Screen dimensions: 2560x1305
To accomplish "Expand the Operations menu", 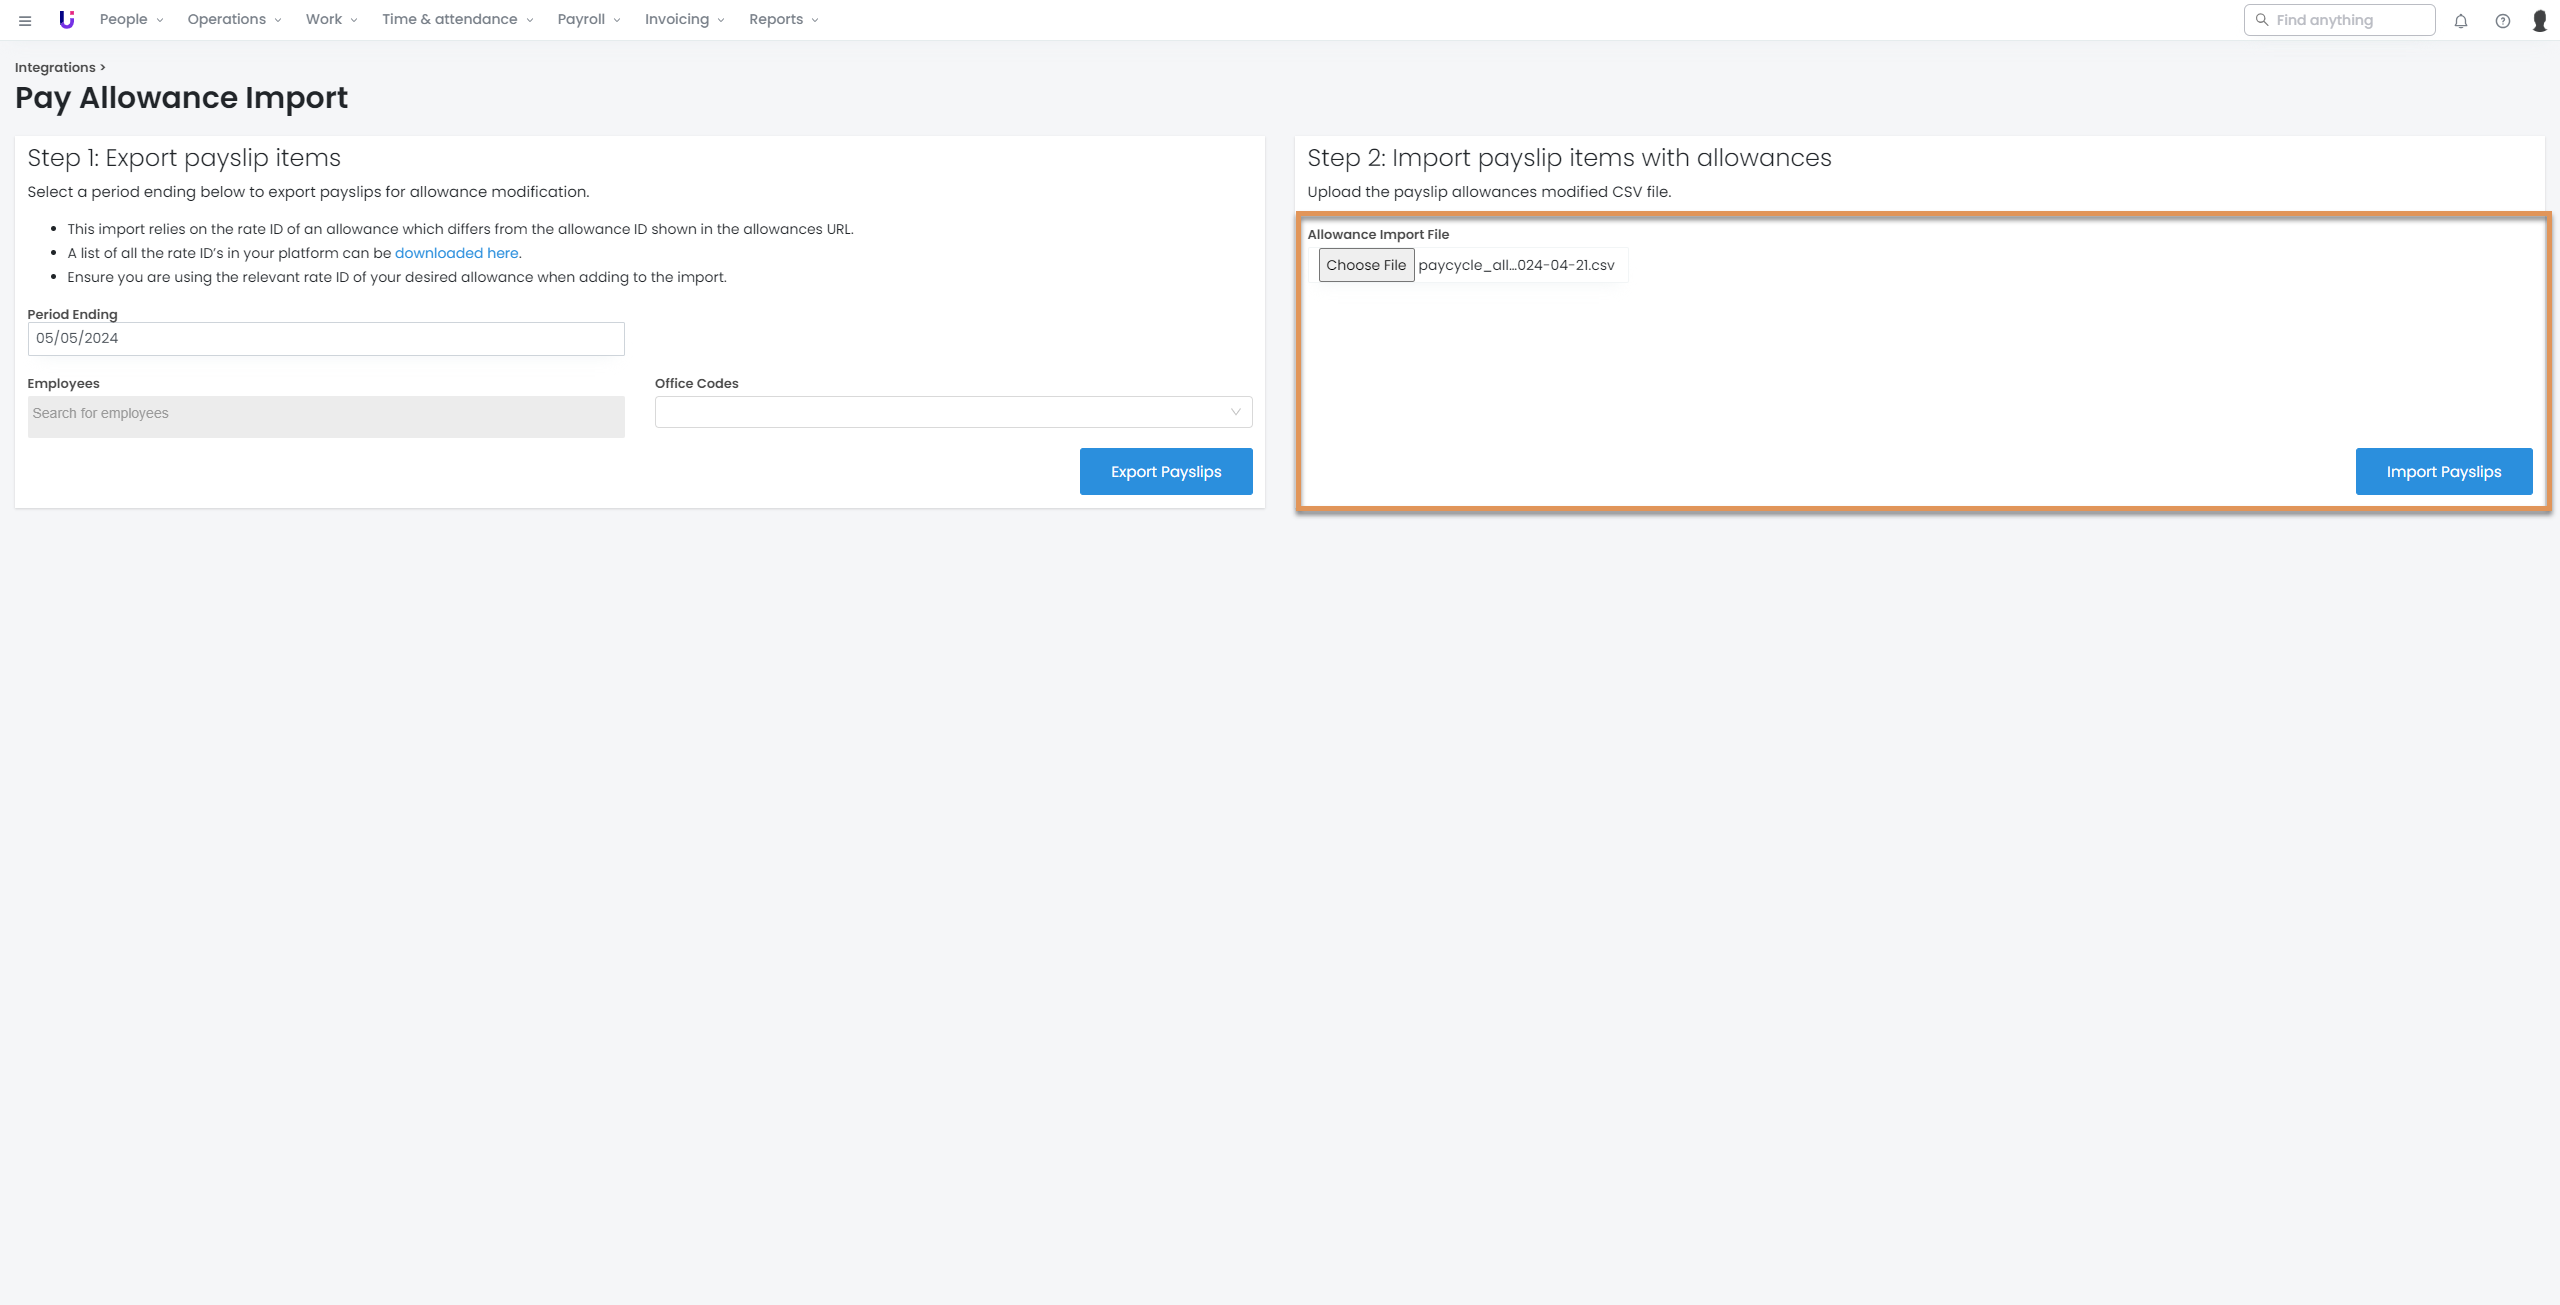I will [234, 20].
